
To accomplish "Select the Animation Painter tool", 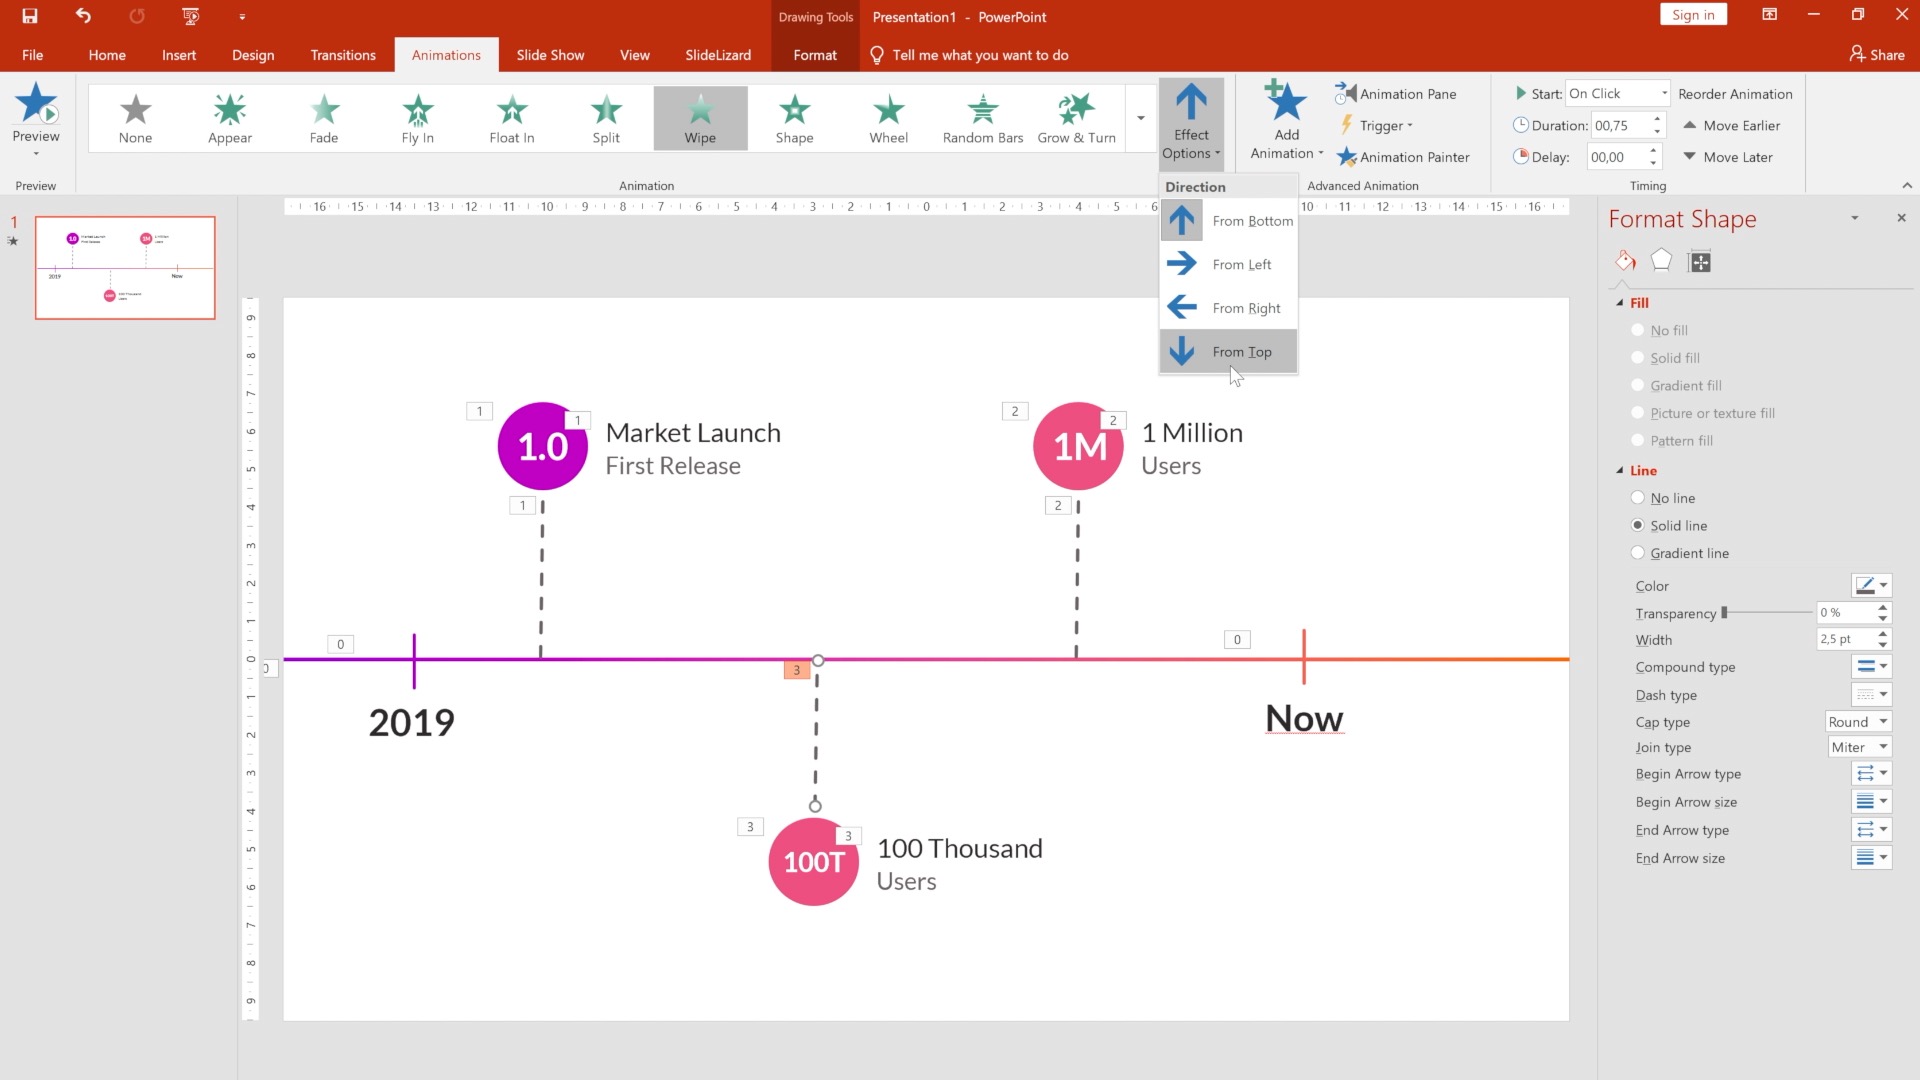I will tap(1402, 156).
